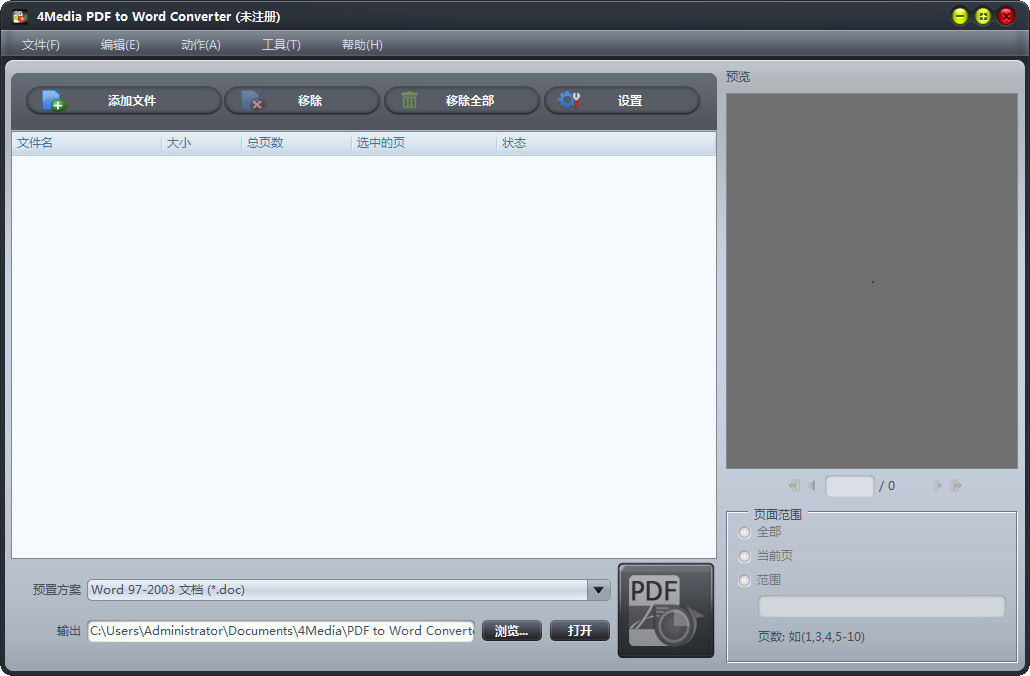1030x676 pixels.
Task: Click the Add File (添加文件) button
Action: pyautogui.click(x=123, y=101)
